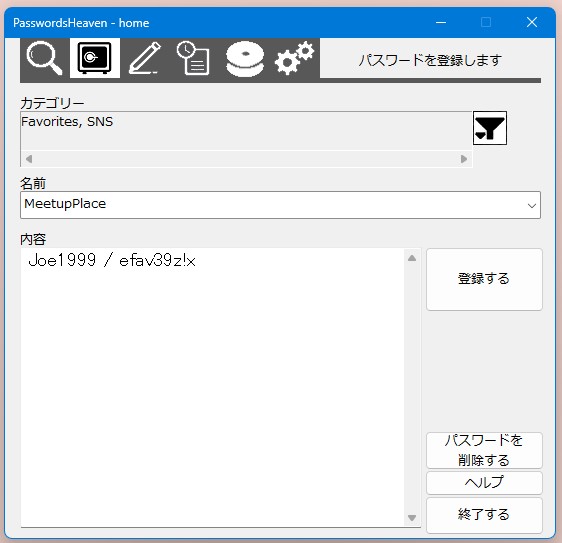Minimize the PasswordsHeaven window

[441, 23]
